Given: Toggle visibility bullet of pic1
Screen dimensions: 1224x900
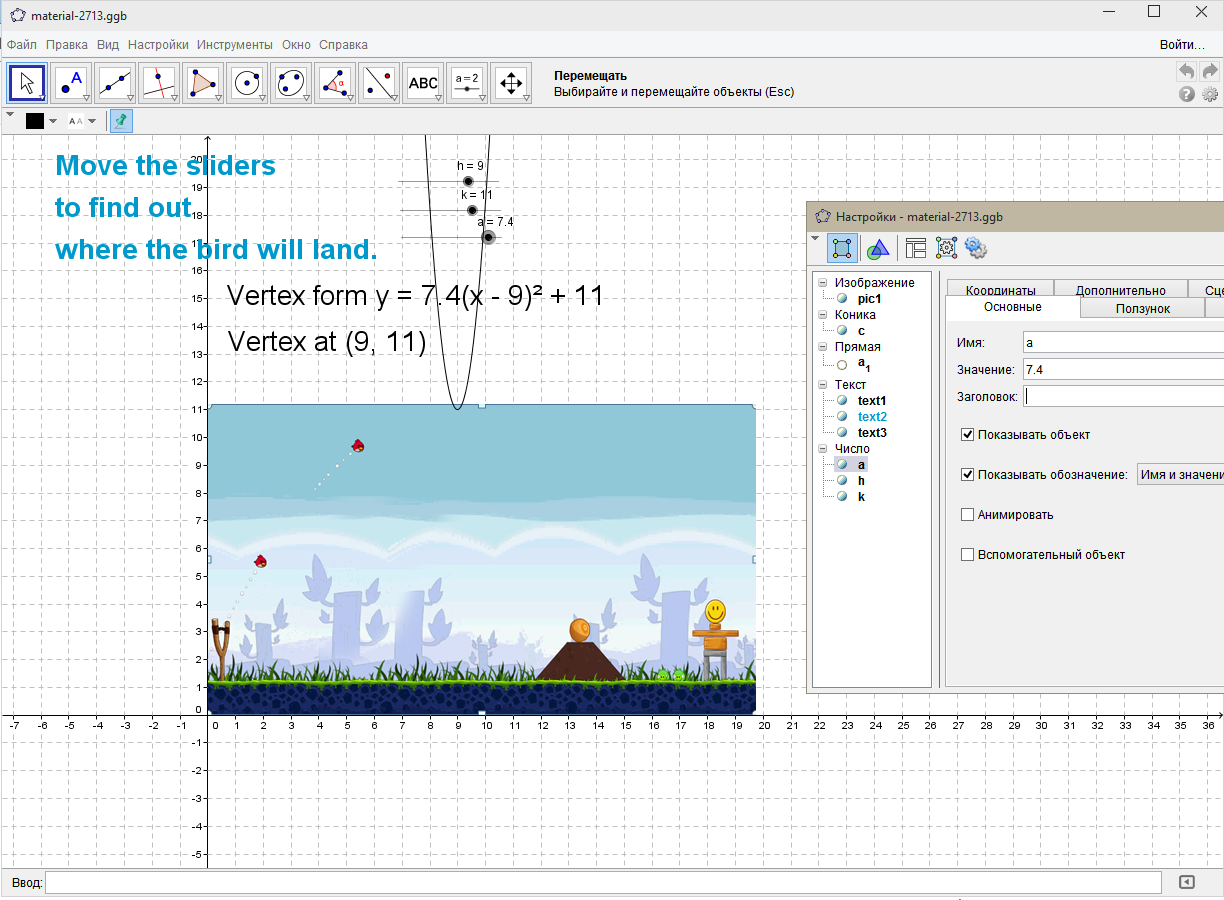Looking at the screenshot, I should (x=842, y=298).
